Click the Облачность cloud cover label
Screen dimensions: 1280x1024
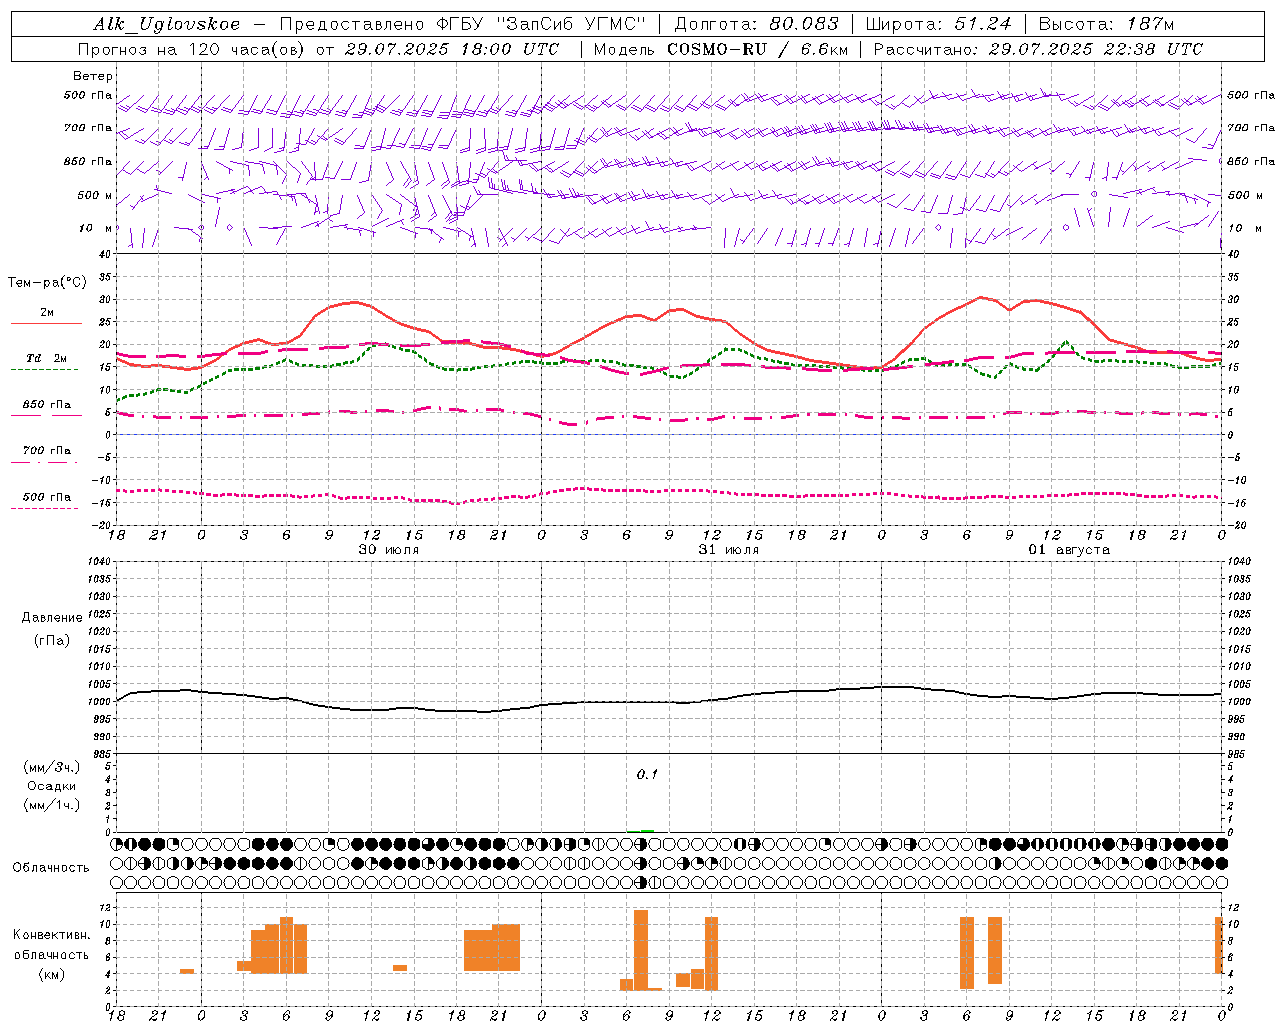51,867
